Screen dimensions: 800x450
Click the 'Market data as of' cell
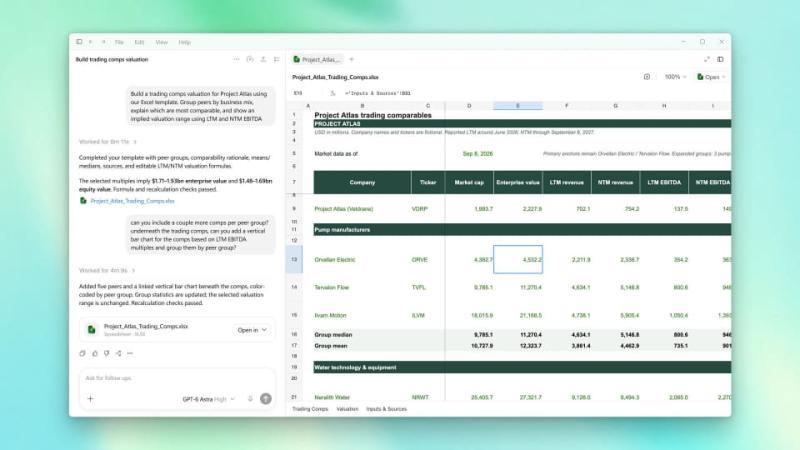pos(336,154)
